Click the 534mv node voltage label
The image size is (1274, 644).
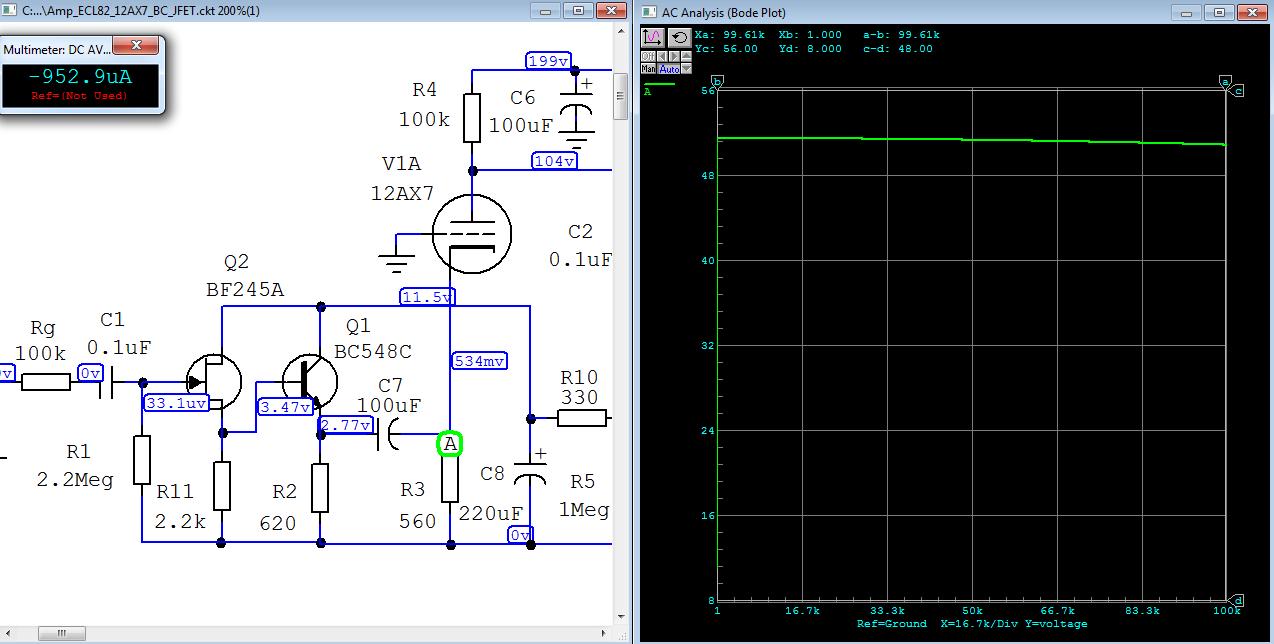(x=480, y=361)
